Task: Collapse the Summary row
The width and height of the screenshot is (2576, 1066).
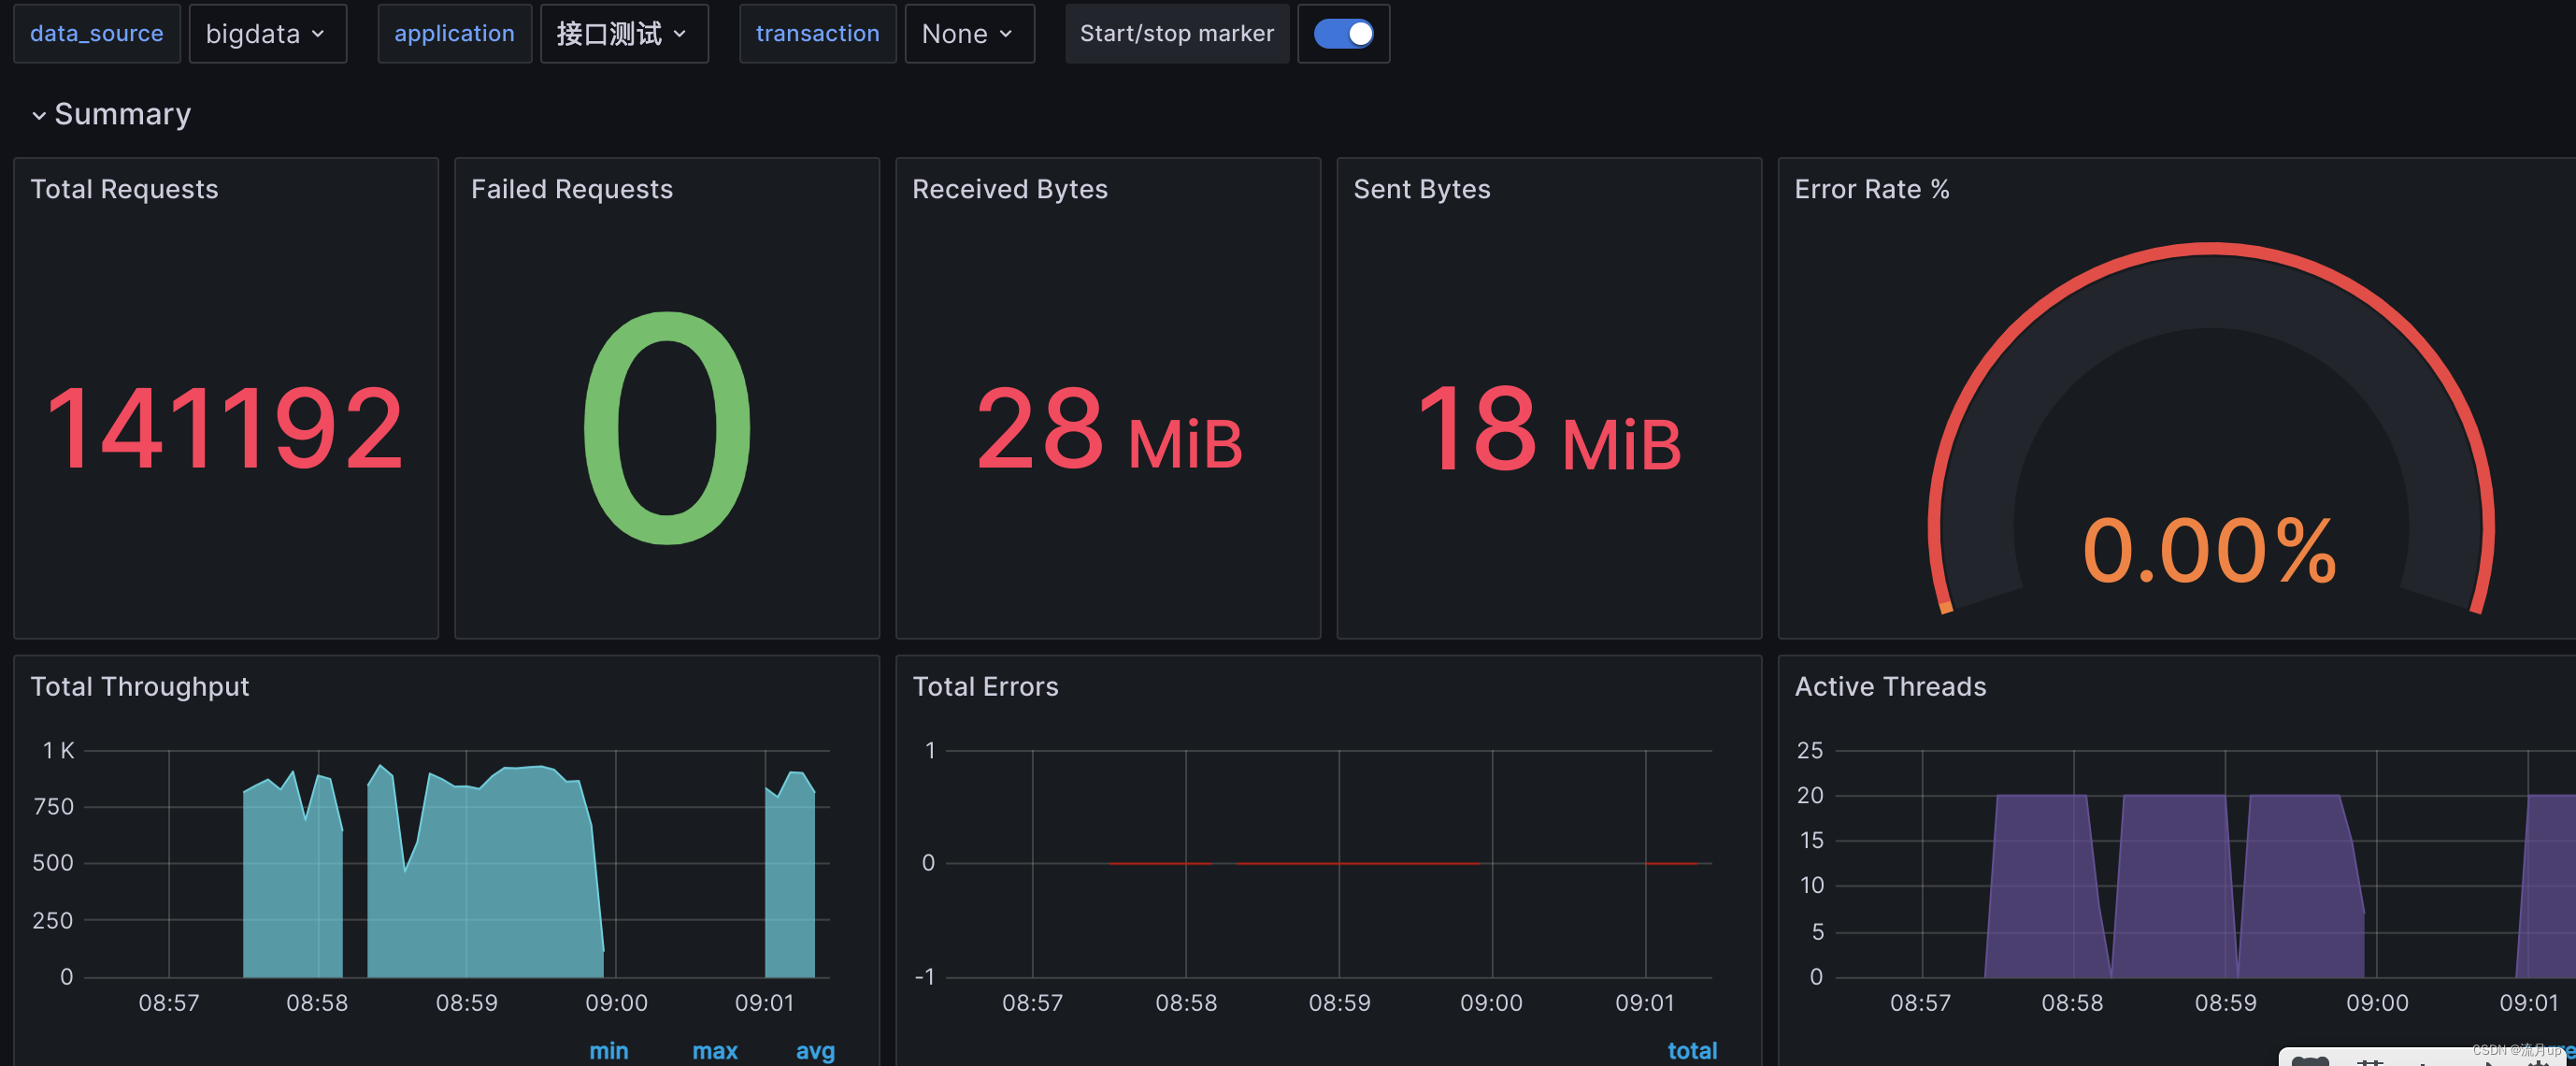Action: (110, 114)
